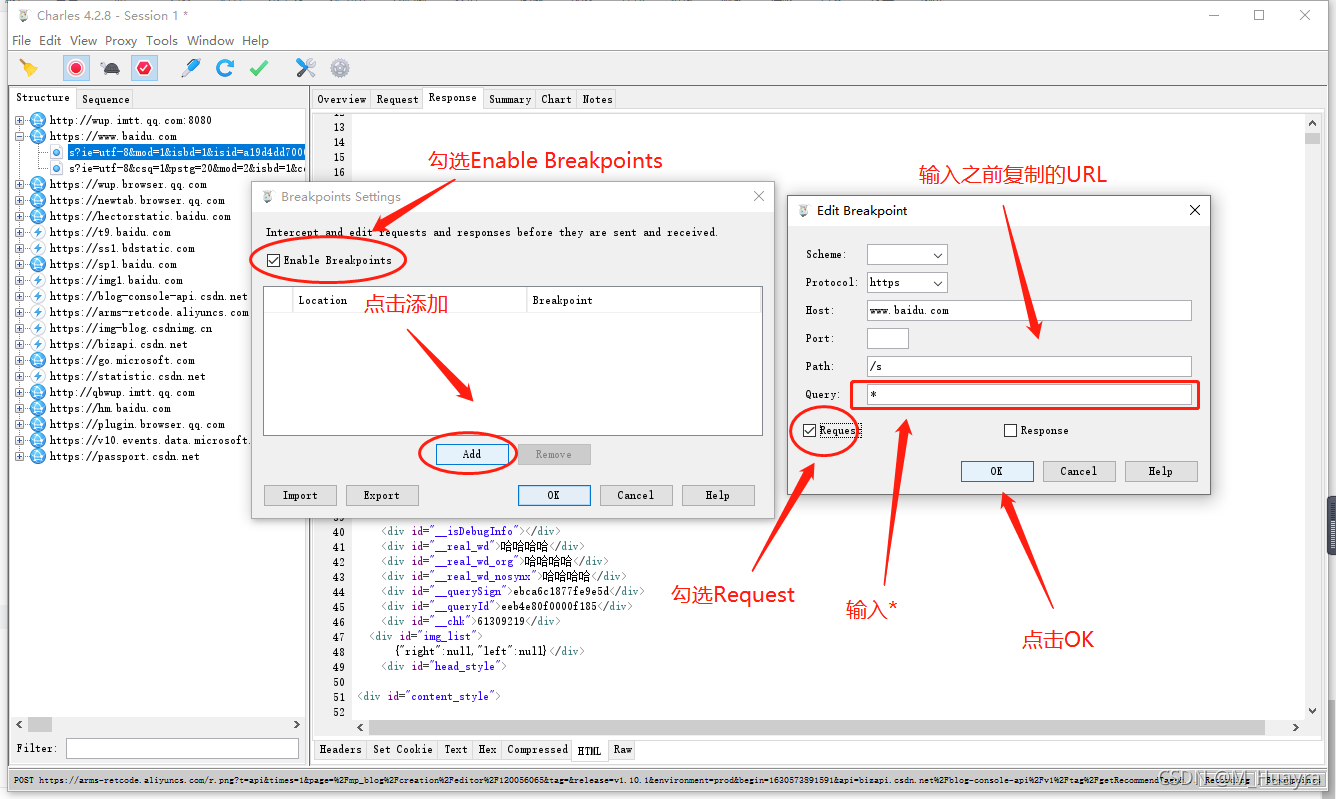Click the Query input field

coord(1029,395)
